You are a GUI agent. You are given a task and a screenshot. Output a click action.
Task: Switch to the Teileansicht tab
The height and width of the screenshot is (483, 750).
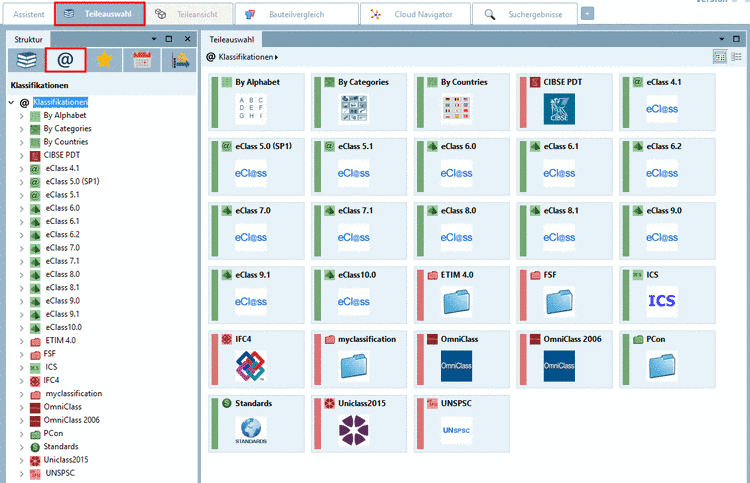(x=189, y=14)
